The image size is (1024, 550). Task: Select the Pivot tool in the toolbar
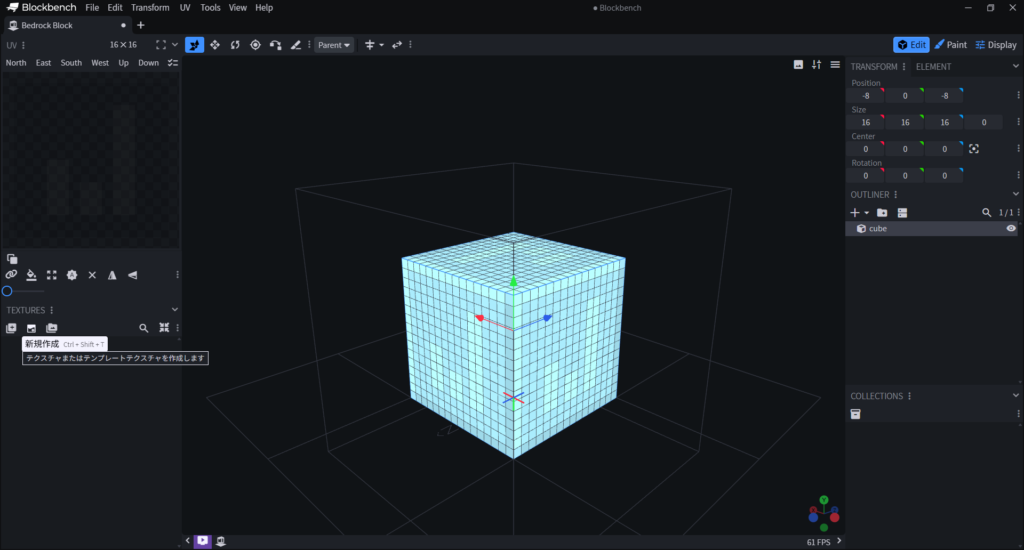255,45
